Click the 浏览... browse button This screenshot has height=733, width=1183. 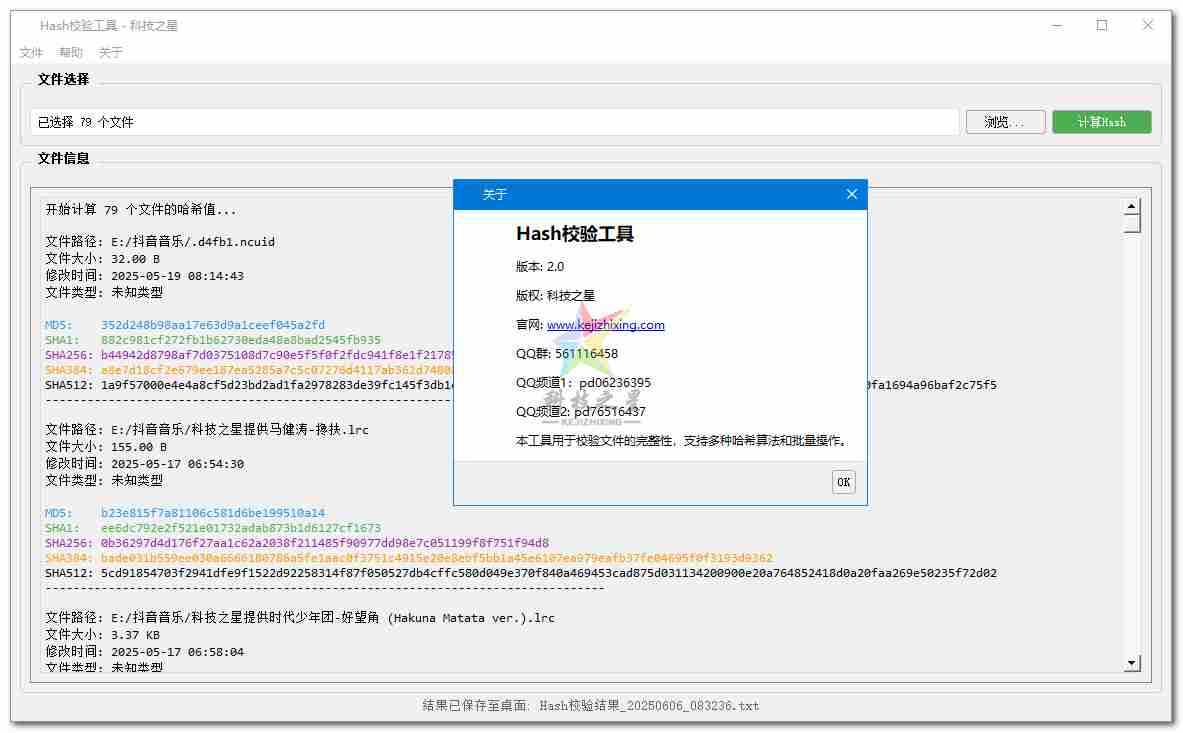pos(1004,122)
